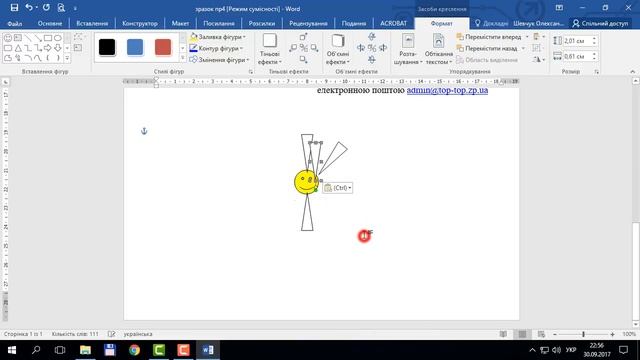Viewport: 640px width, 360px height.
Task: Open the Align objects dropdown
Action: [539, 37]
